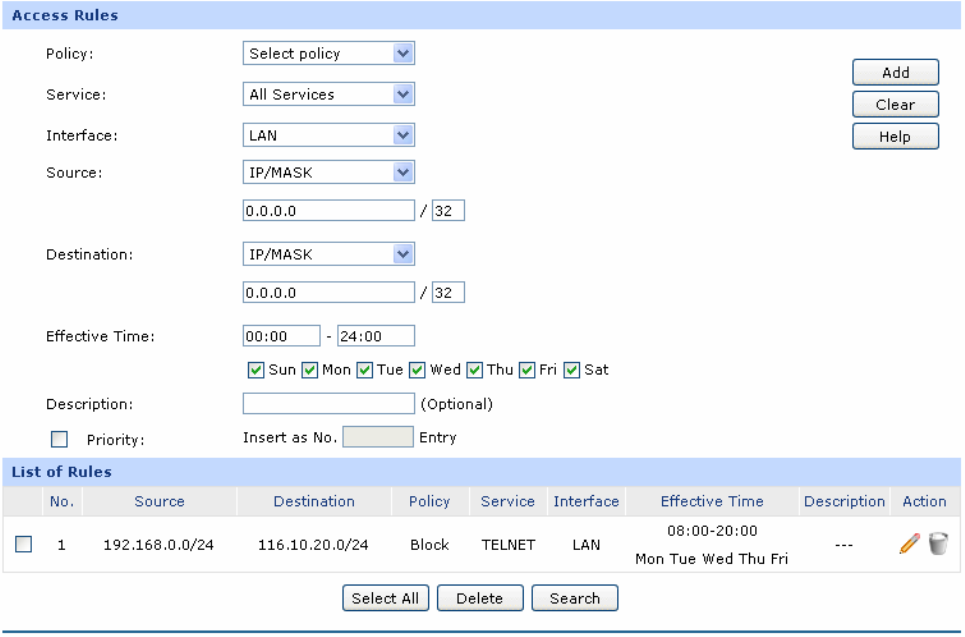Click the Insert as No. priority field

click(378, 437)
